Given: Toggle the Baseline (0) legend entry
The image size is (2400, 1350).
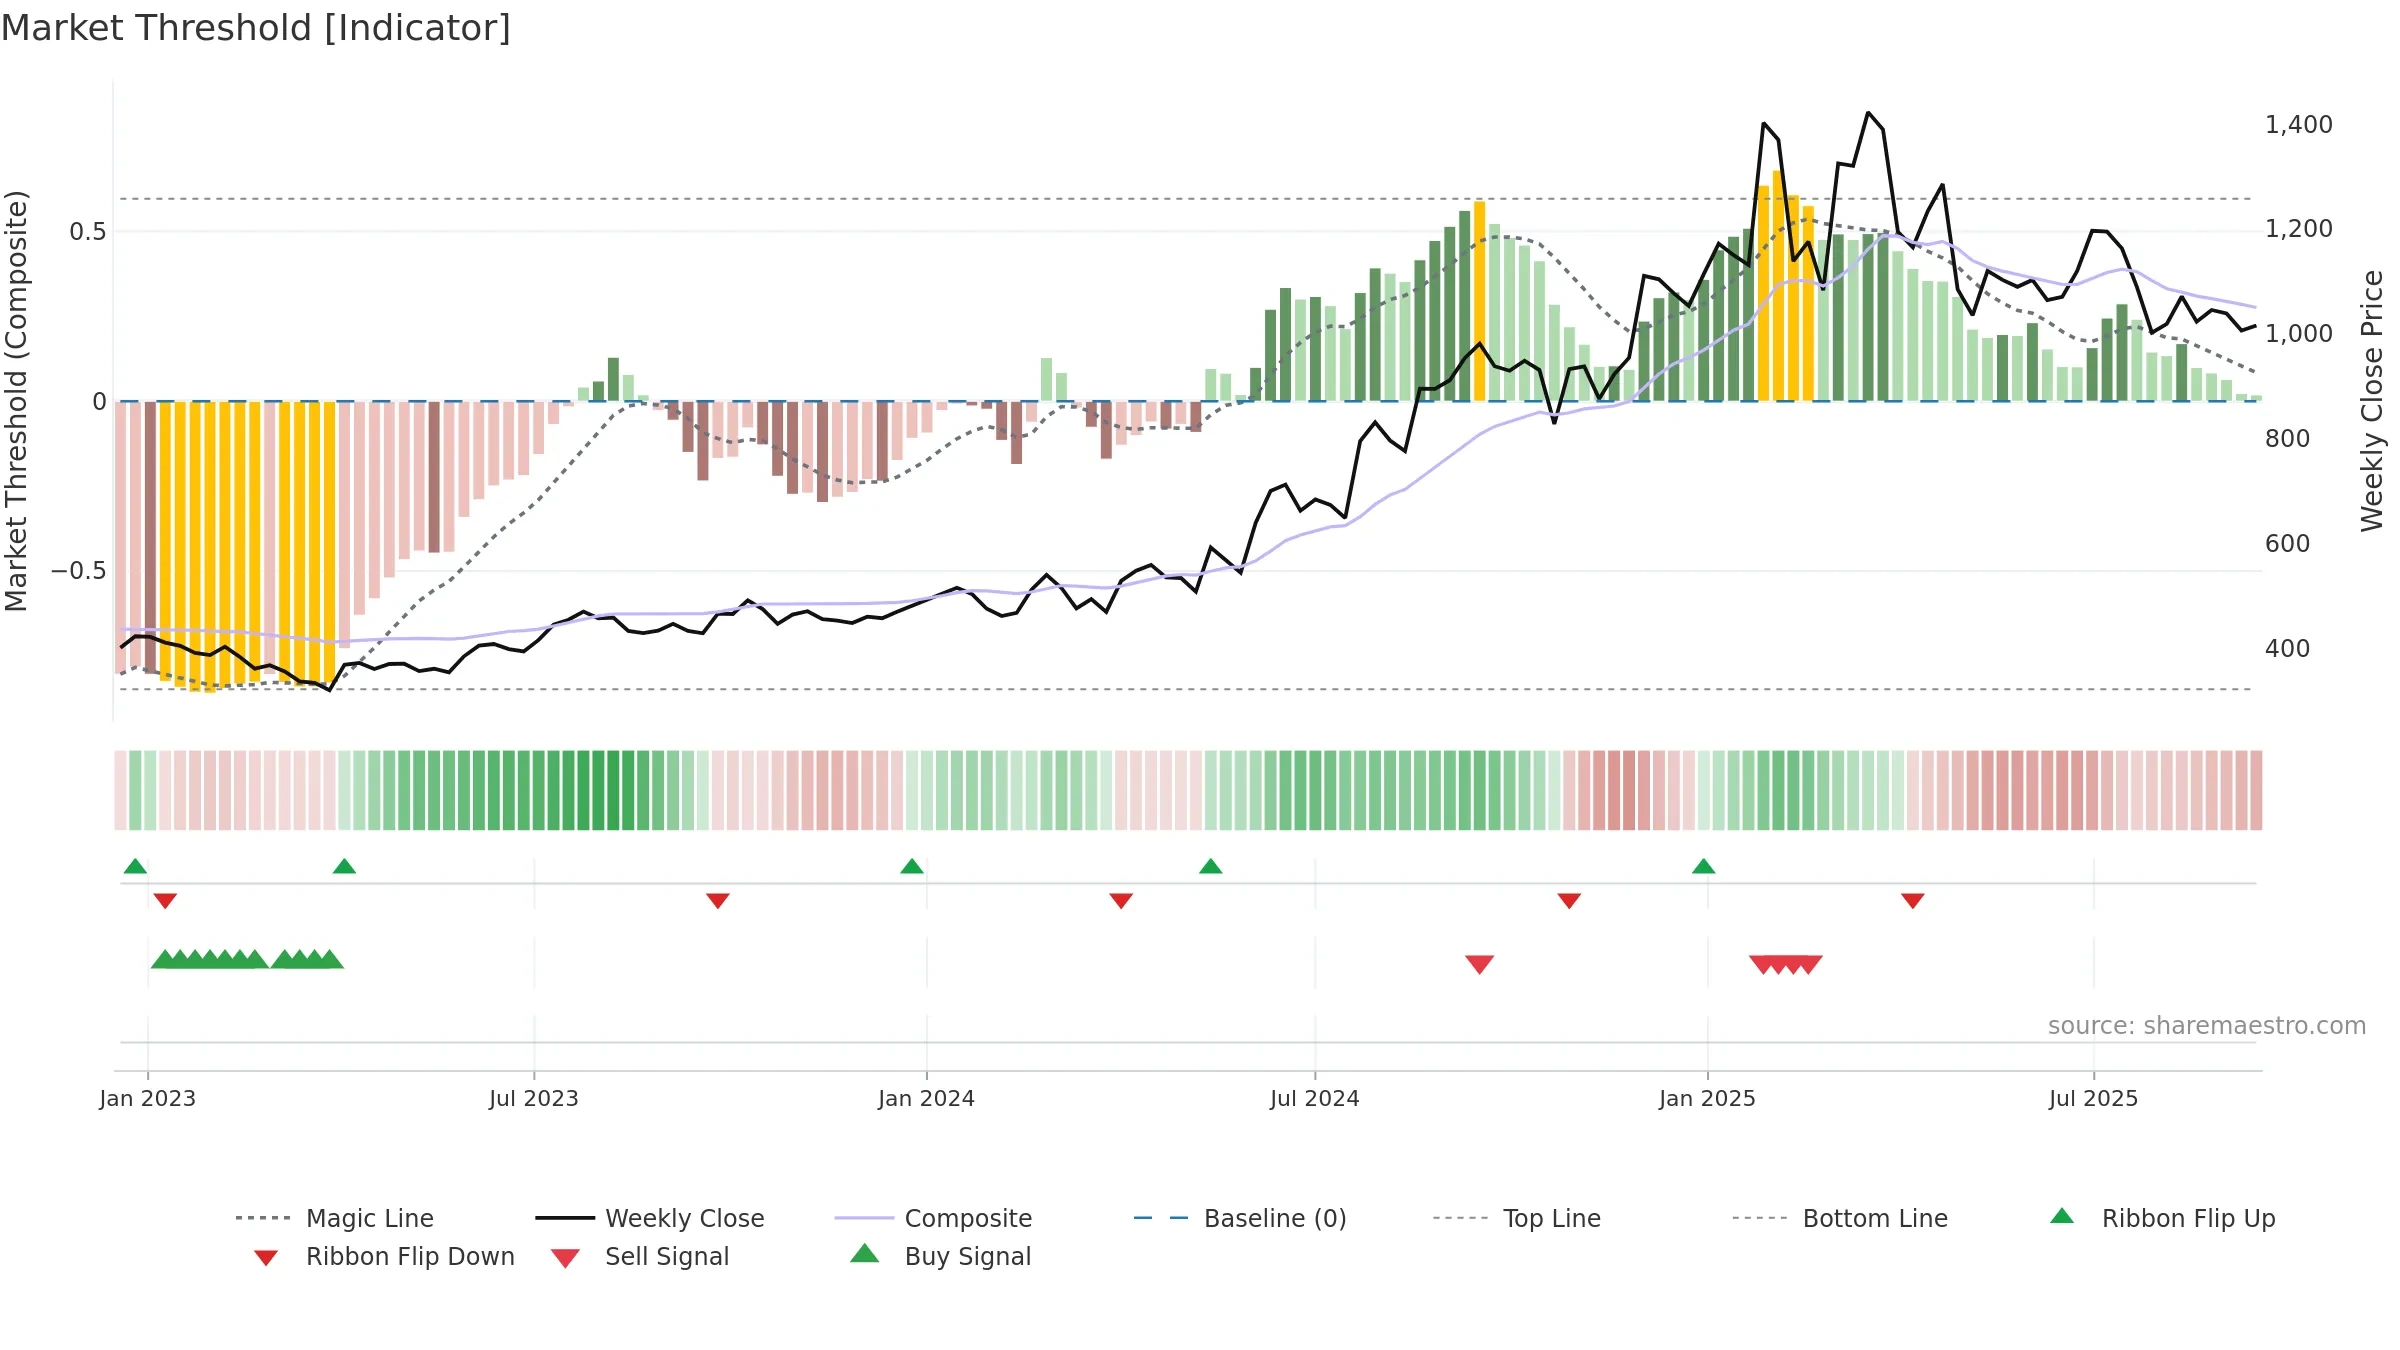Looking at the screenshot, I should 1240,1218.
